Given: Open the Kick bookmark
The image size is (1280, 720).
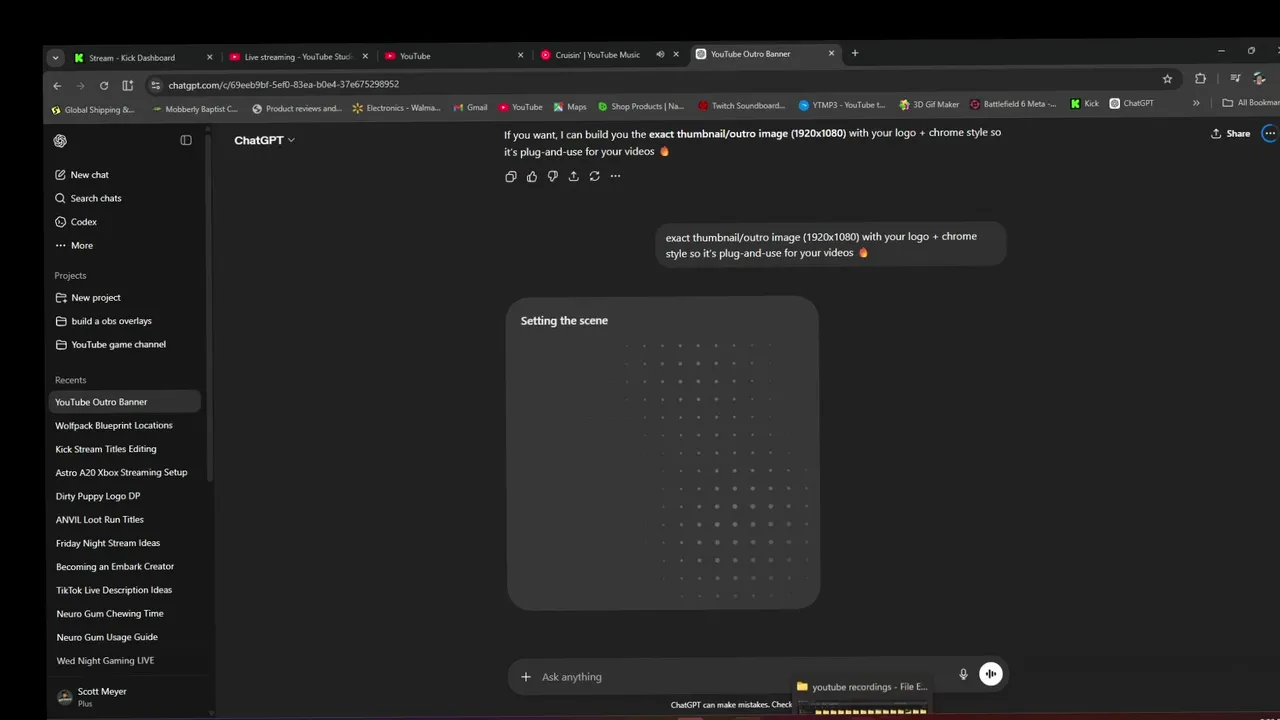Looking at the screenshot, I should pos(1085,103).
